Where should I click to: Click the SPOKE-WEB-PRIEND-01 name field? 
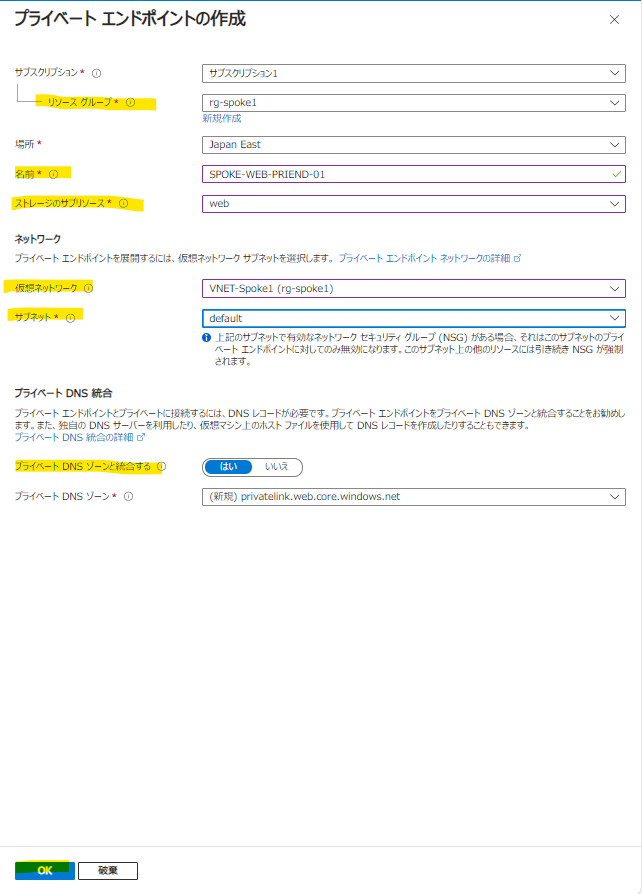(x=414, y=174)
